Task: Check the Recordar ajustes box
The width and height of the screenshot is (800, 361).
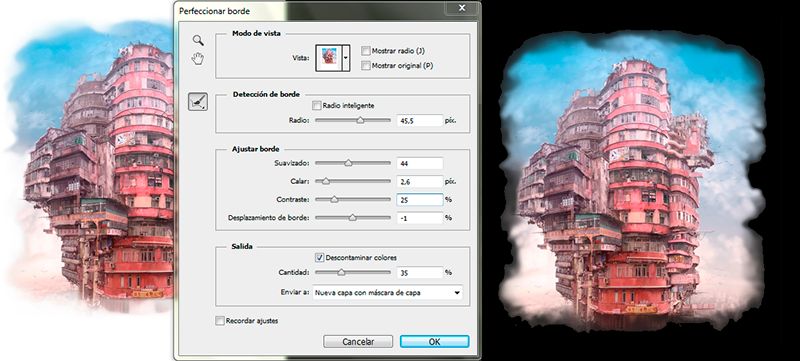Action: click(x=219, y=321)
